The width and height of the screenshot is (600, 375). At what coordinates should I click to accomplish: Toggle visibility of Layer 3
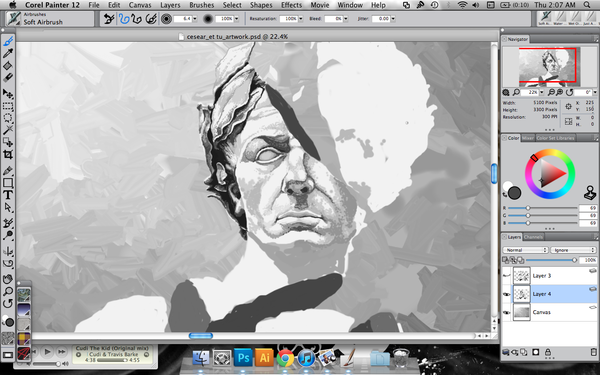pyautogui.click(x=507, y=276)
